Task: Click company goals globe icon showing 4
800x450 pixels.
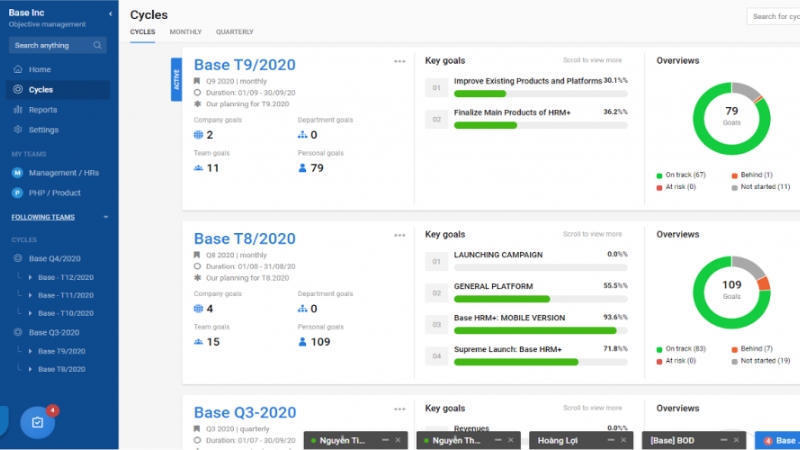Action: pos(198,309)
